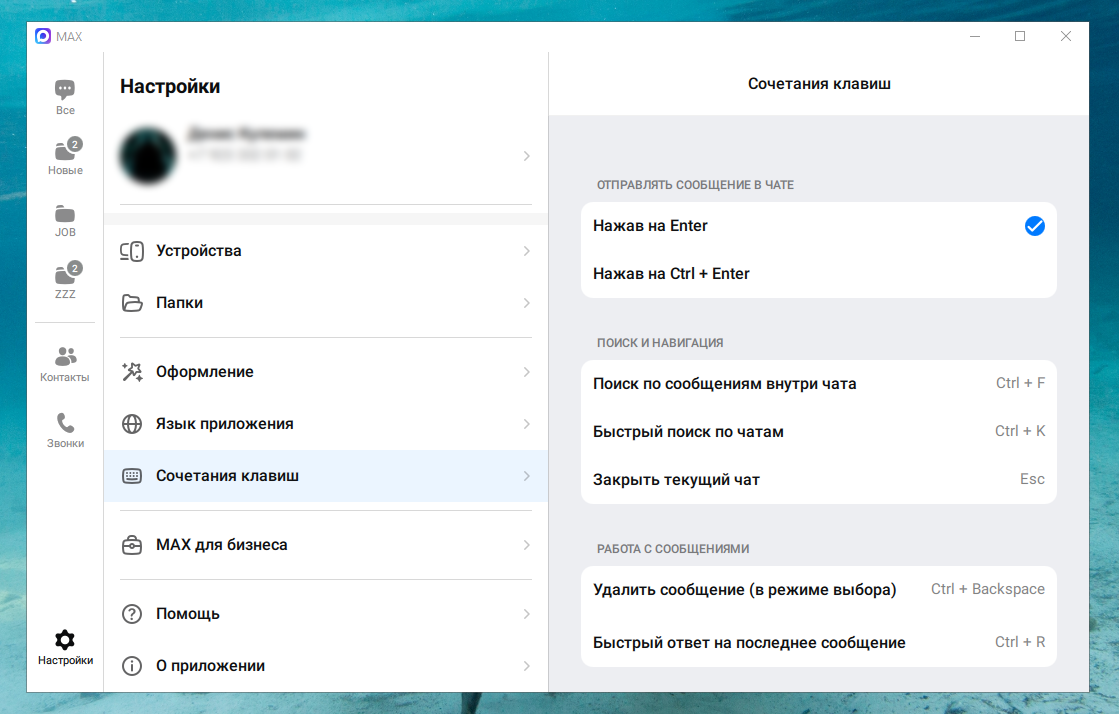This screenshot has height=714, width=1119.
Task: Open the Помощь help section
Action: tap(188, 614)
